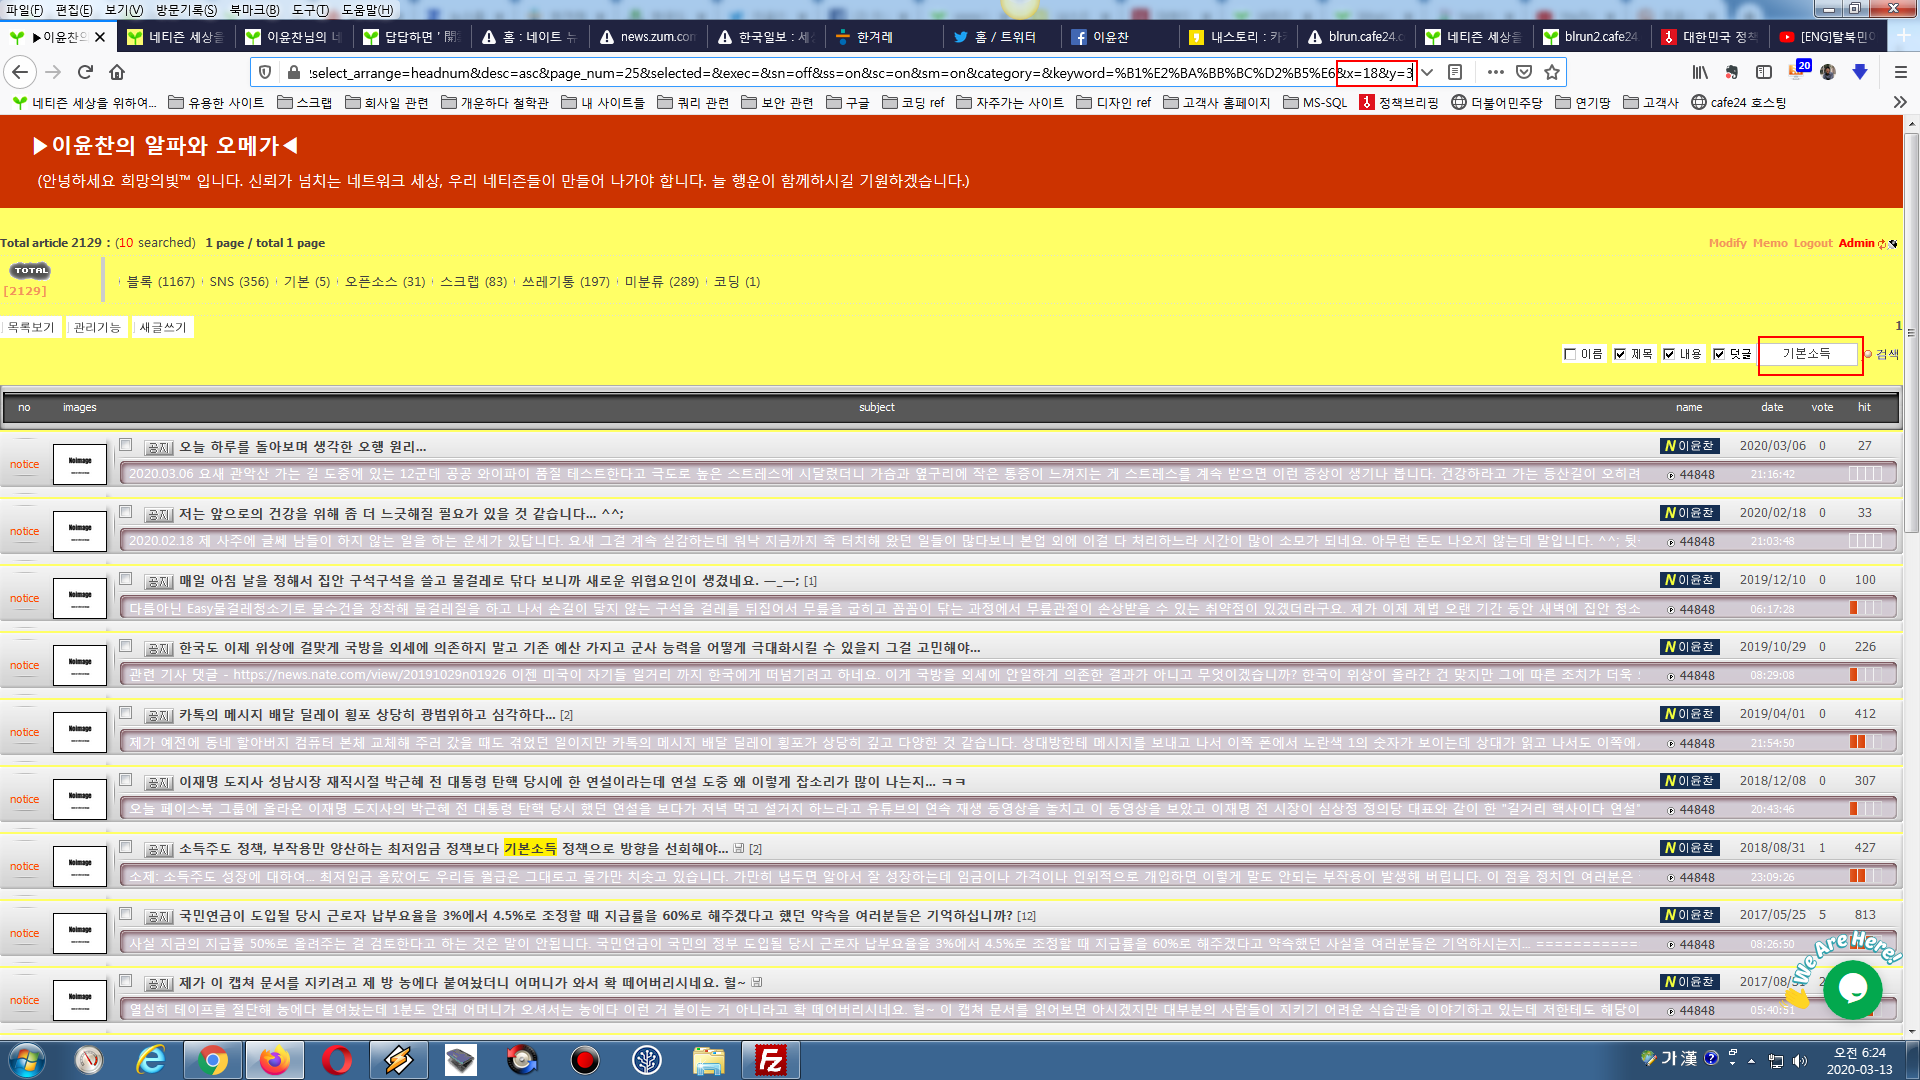Toggle the 이름 search checkbox
Viewport: 1920px width, 1080px height.
tap(1570, 354)
